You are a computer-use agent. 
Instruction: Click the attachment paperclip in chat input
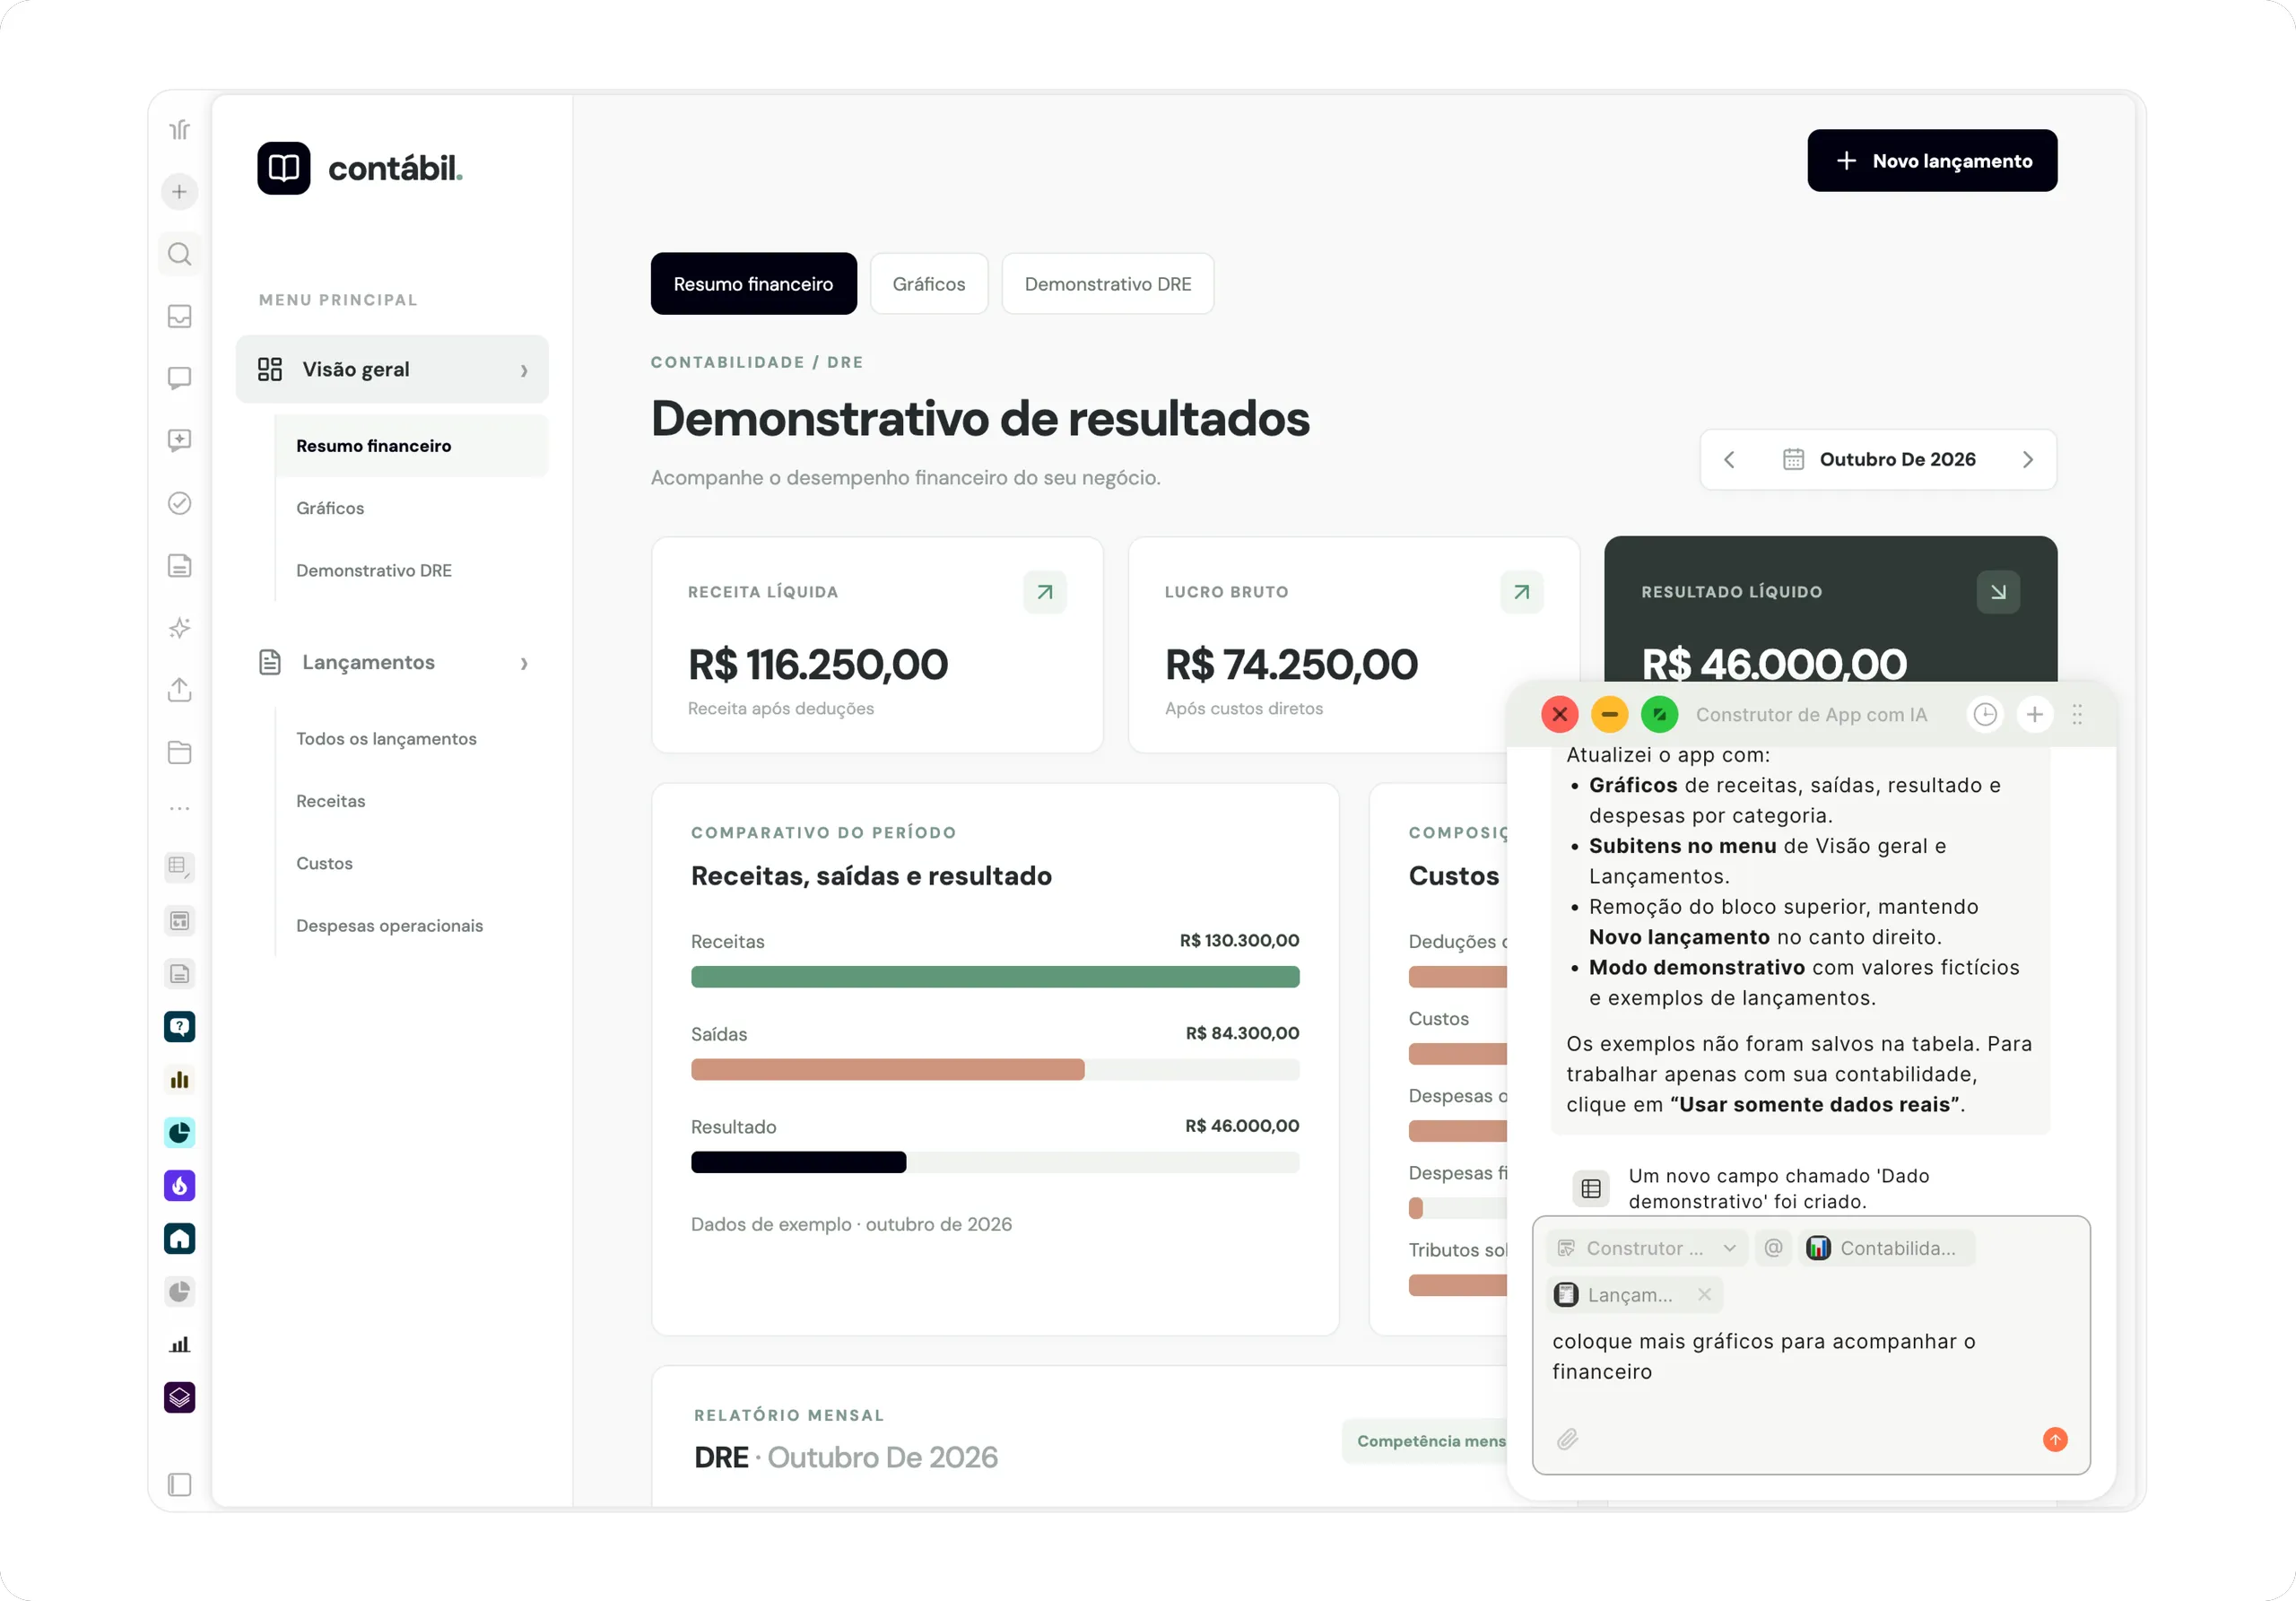[x=1567, y=1439]
